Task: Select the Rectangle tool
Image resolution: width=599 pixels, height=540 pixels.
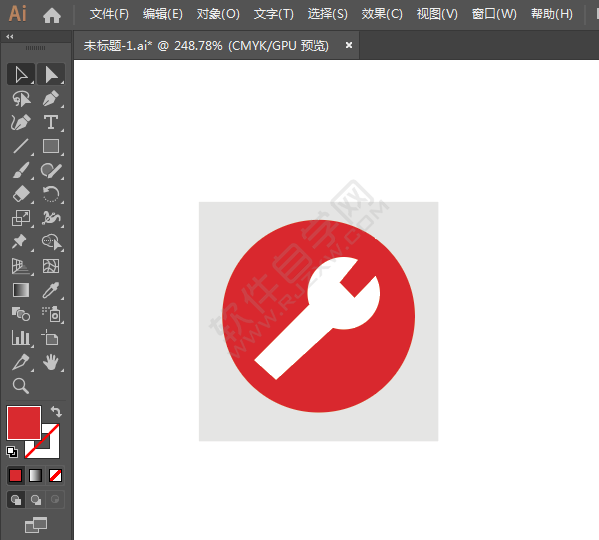Action: [51, 146]
